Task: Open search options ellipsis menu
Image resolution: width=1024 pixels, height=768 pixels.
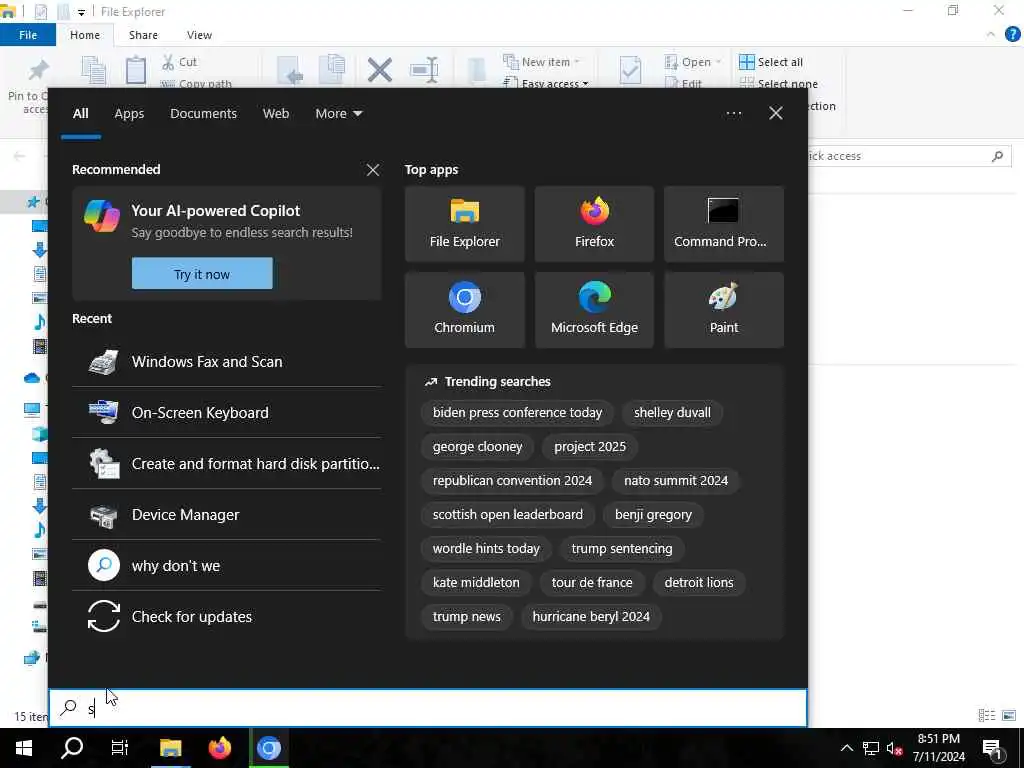Action: click(x=733, y=114)
